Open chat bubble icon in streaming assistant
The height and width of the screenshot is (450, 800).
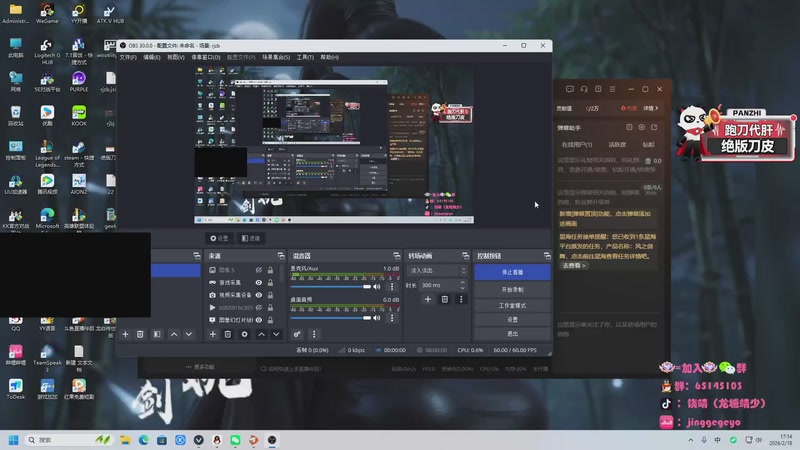(x=570, y=89)
